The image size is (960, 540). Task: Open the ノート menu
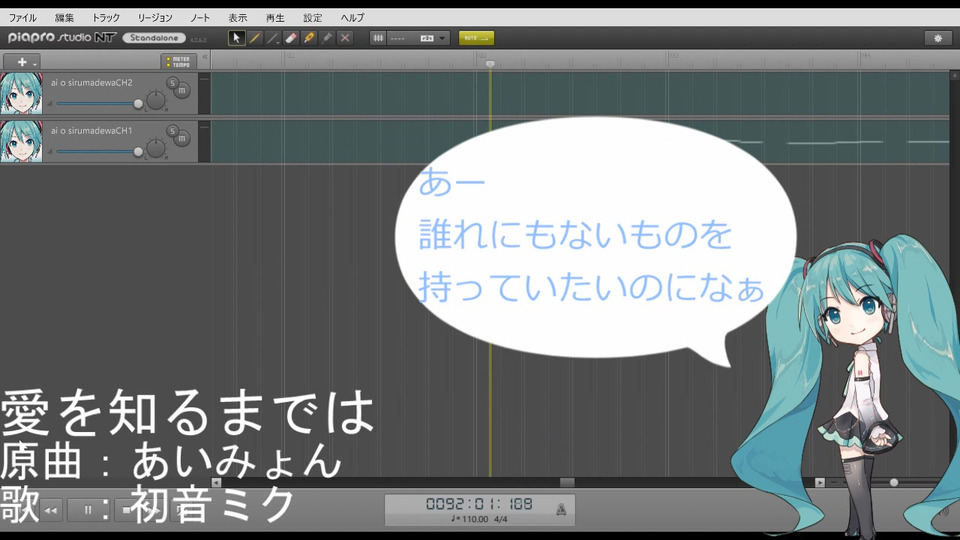pyautogui.click(x=200, y=18)
